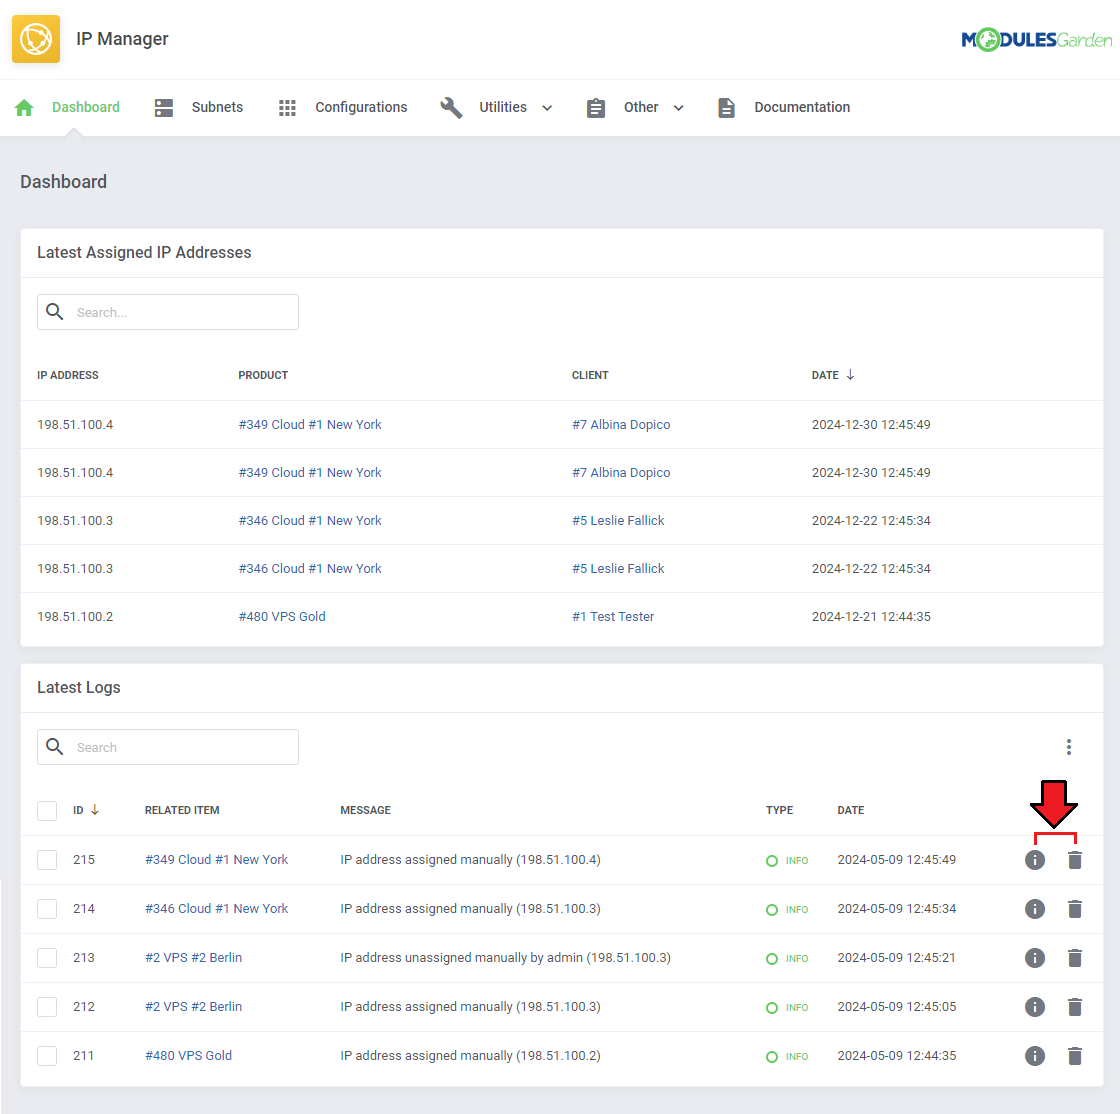Sort logs by ID arrow

94,810
